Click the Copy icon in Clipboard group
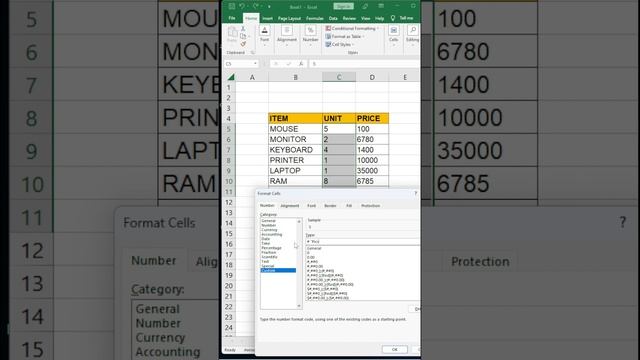Viewport: 640px width, 360px height. pyautogui.click(x=243, y=36)
